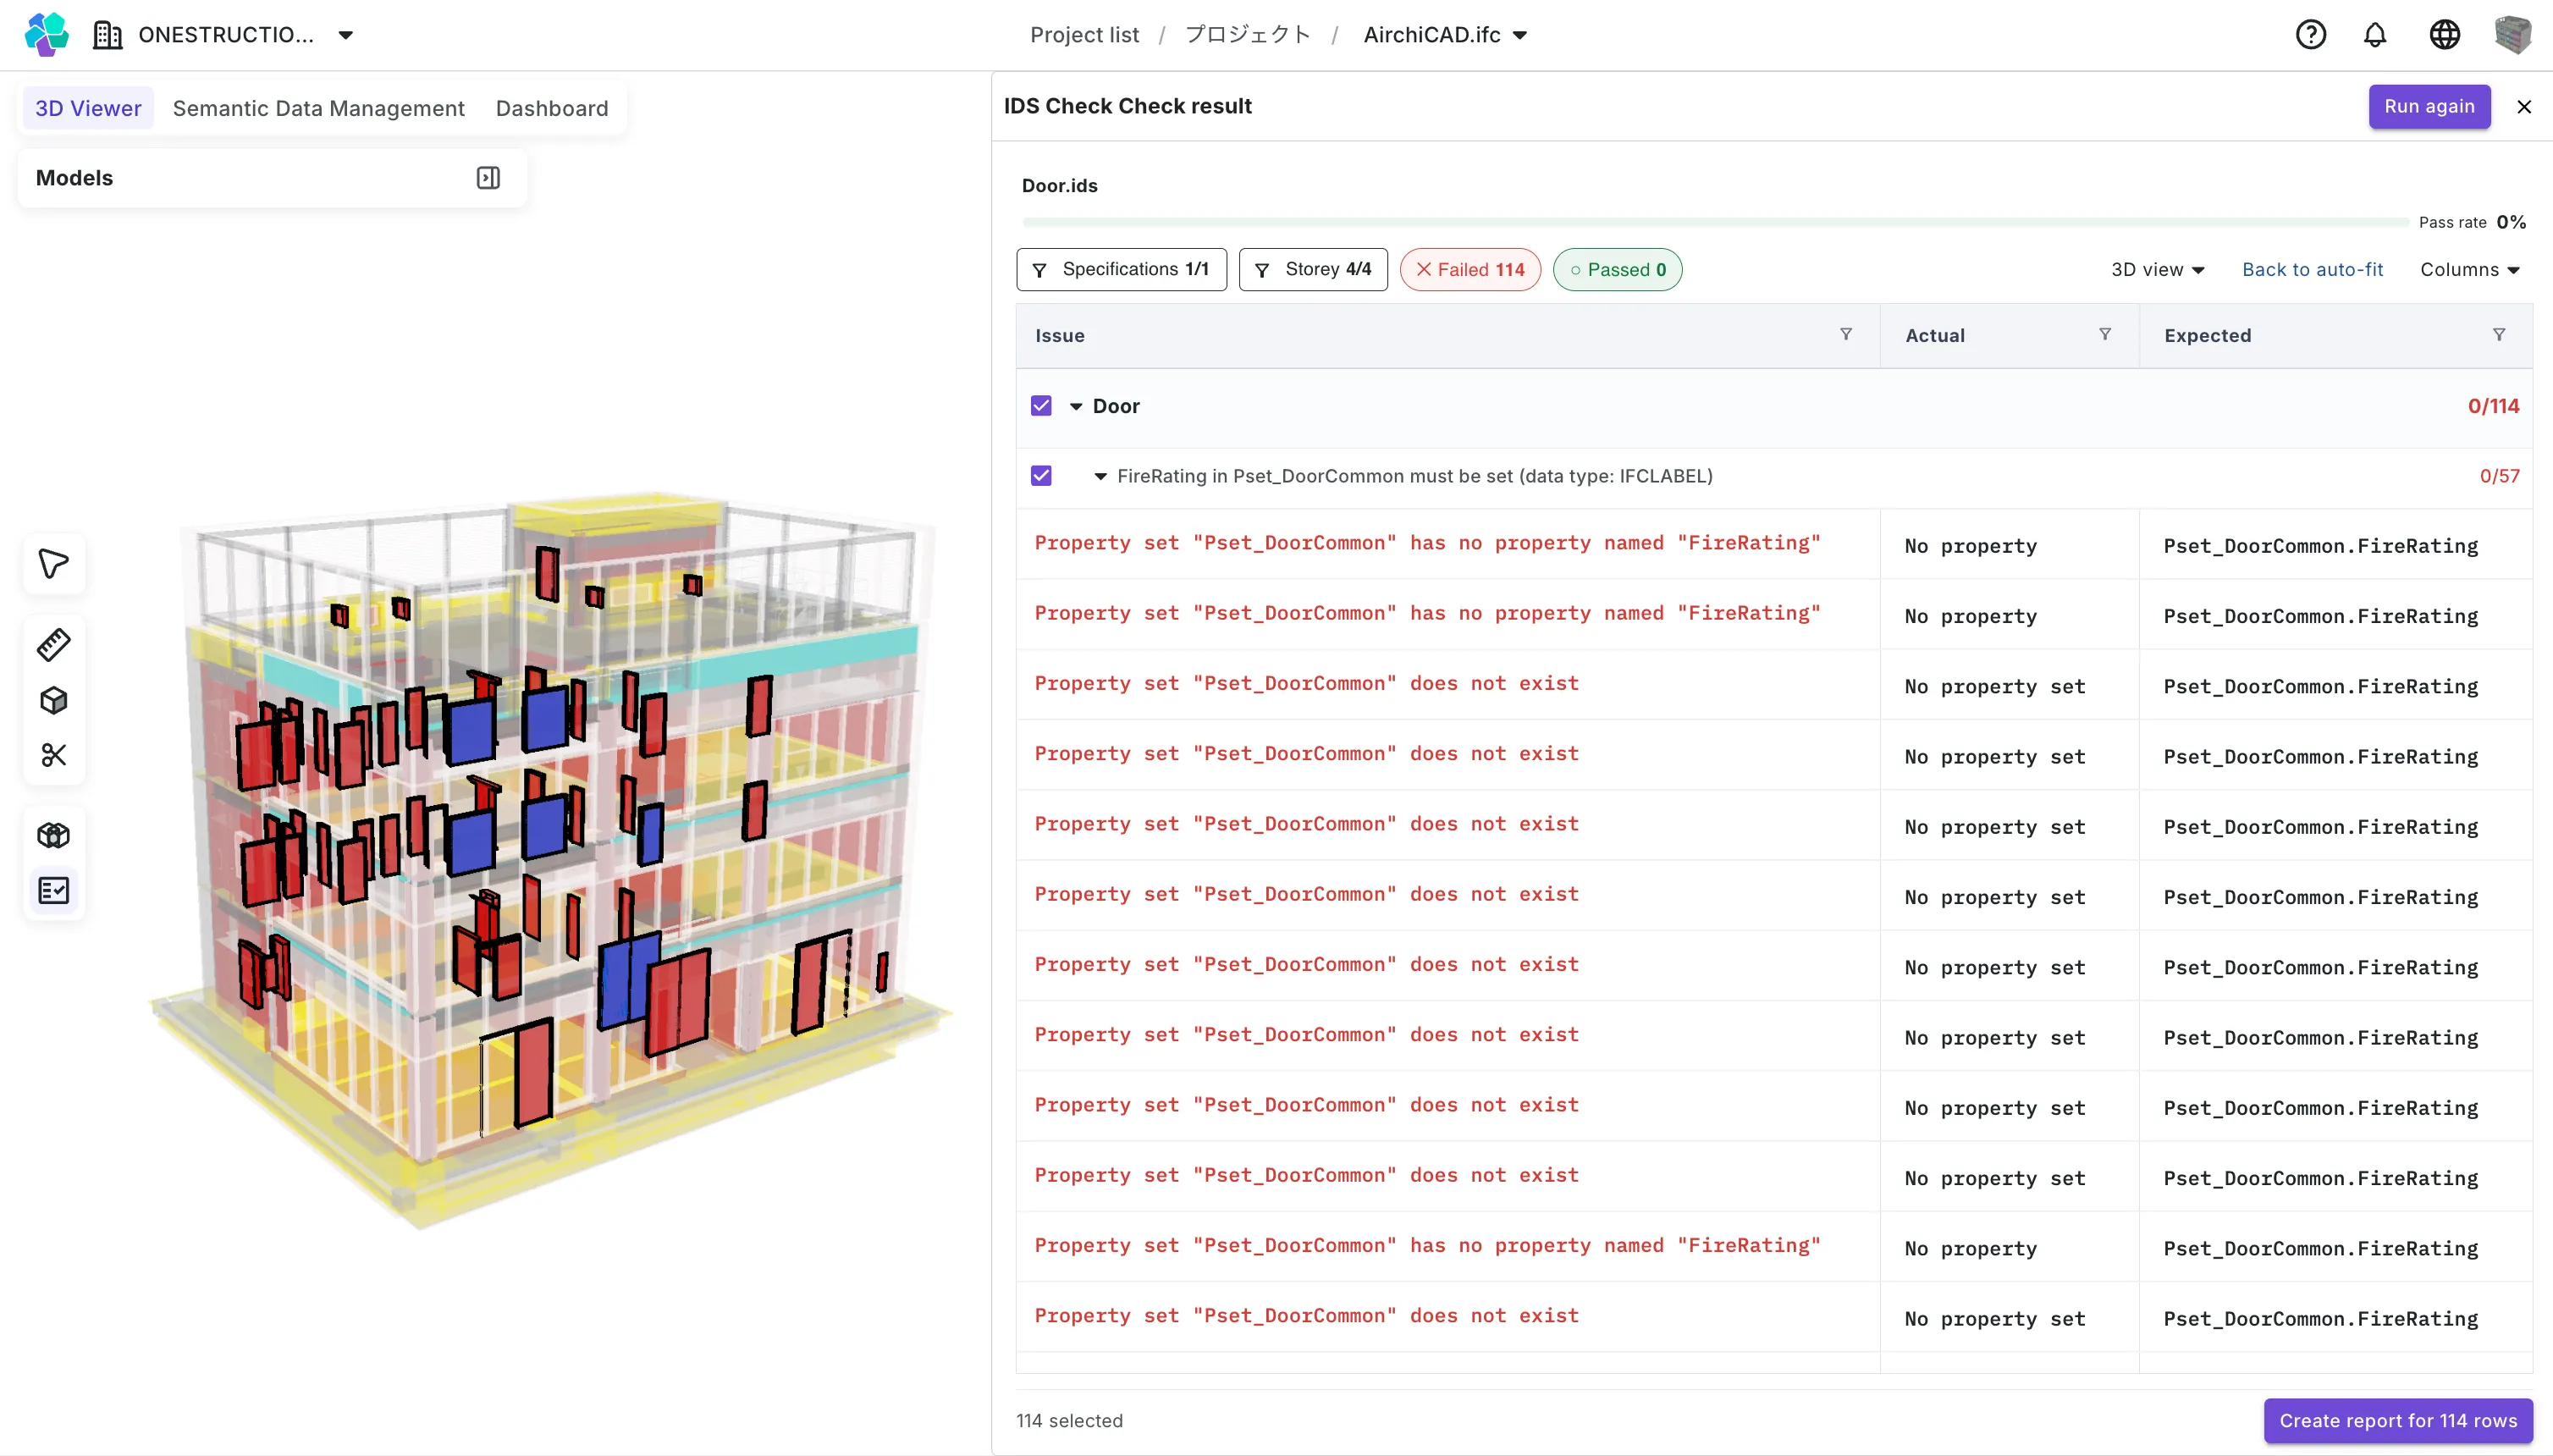Go to プロジェクト breadcrumb
2553x1456 pixels.
point(1247,35)
